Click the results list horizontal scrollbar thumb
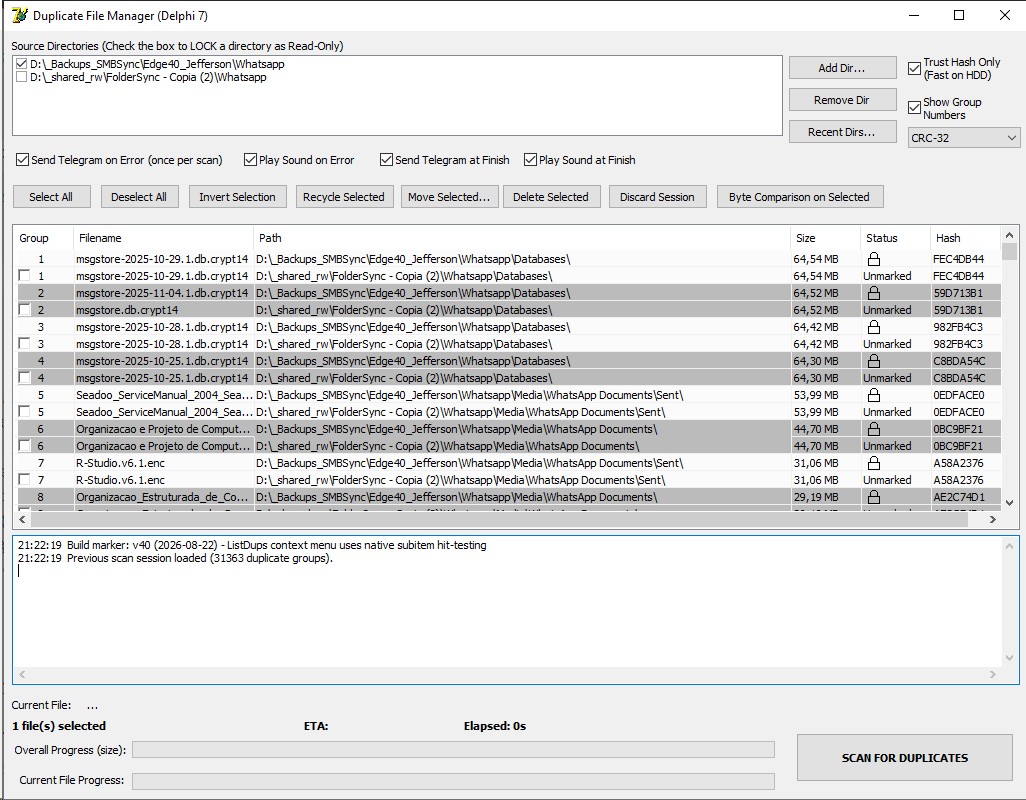This screenshot has width=1026, height=800. (x=499, y=519)
